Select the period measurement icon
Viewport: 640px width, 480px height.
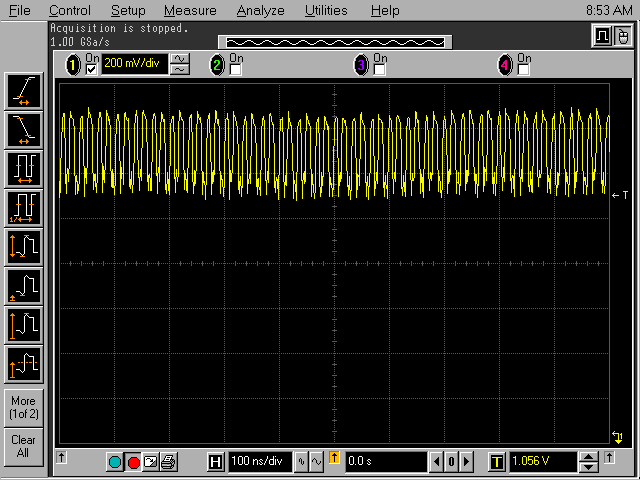point(23,167)
